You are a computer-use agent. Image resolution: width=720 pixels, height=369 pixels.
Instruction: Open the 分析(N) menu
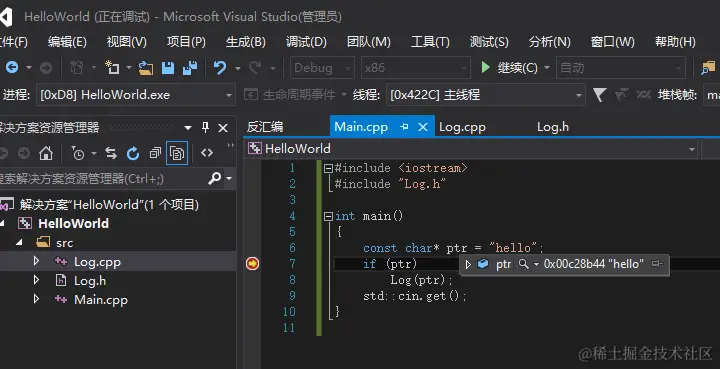(550, 42)
